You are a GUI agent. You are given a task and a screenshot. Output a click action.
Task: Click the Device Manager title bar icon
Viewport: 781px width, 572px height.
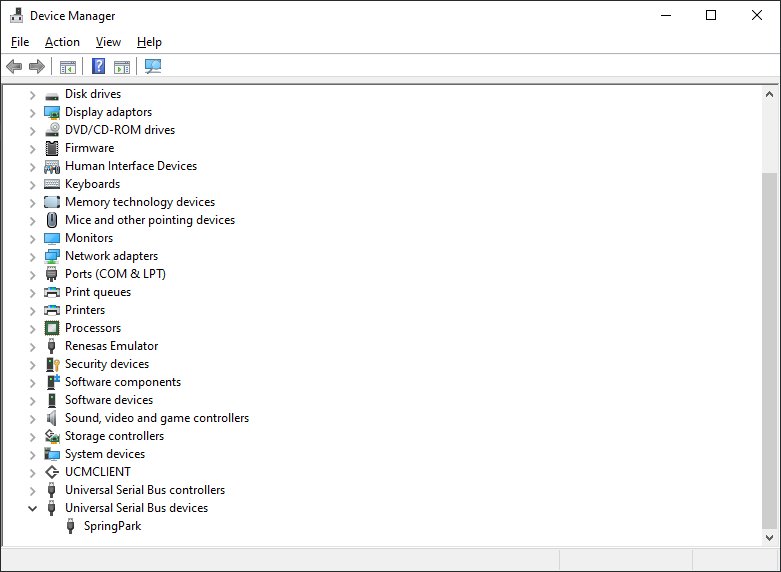tap(16, 15)
